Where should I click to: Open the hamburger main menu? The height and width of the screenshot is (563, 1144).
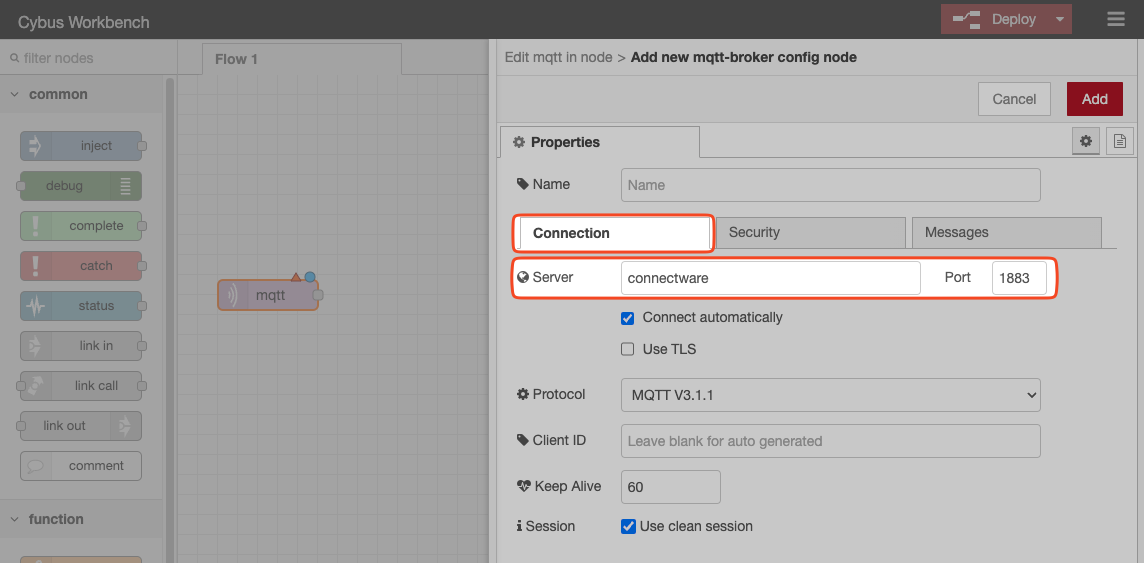click(1116, 19)
